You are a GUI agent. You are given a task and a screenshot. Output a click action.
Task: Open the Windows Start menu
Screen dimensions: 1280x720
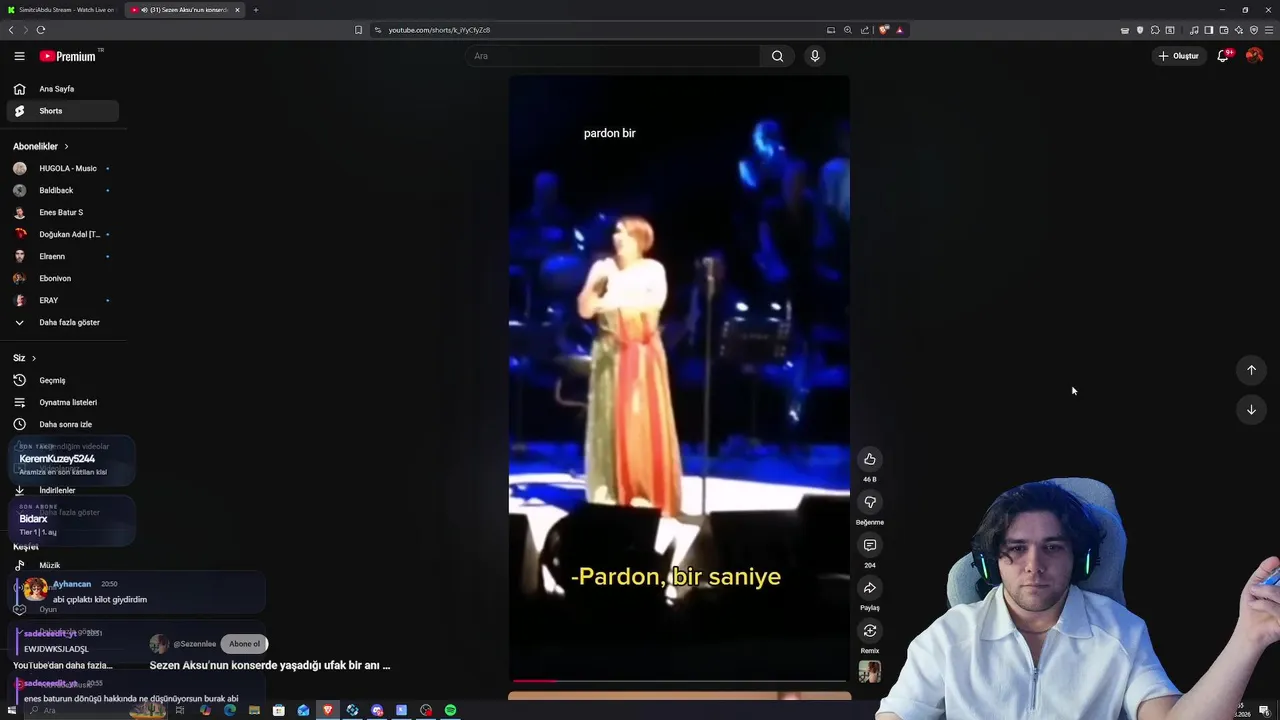pyautogui.click(x=12, y=710)
